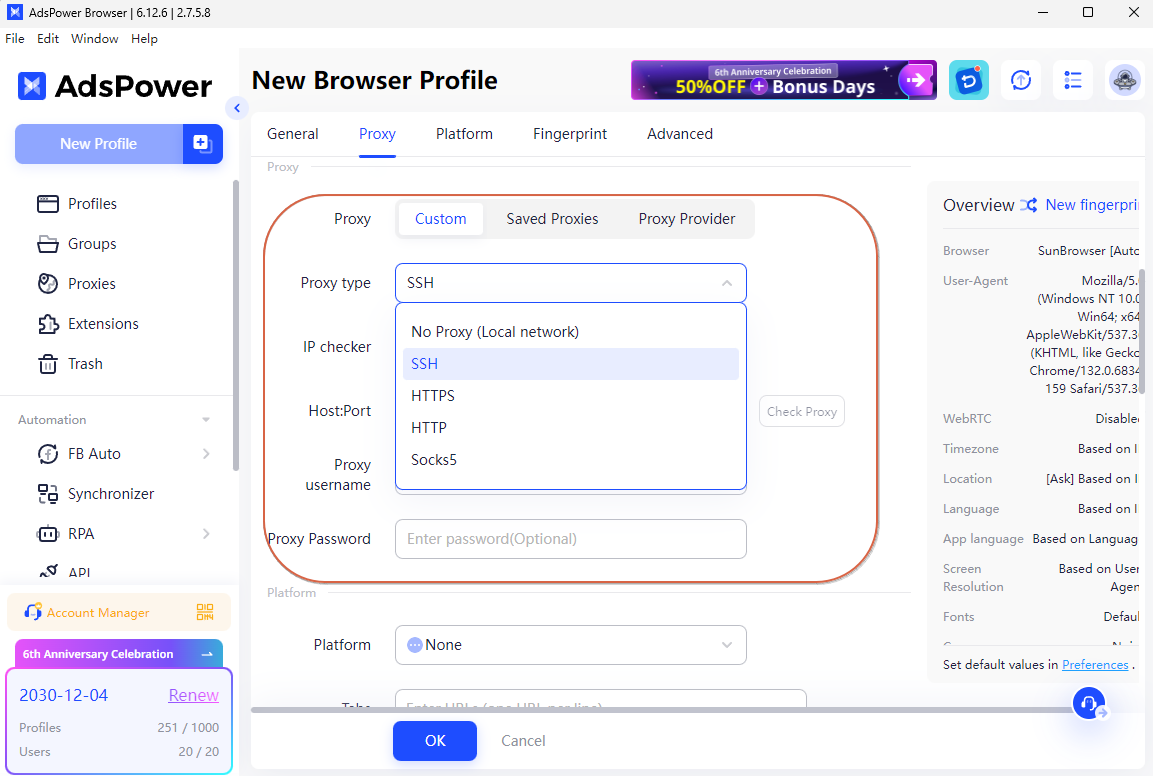Click the teal refresh chat icon
Image resolution: width=1153 pixels, height=776 pixels.
968,80
